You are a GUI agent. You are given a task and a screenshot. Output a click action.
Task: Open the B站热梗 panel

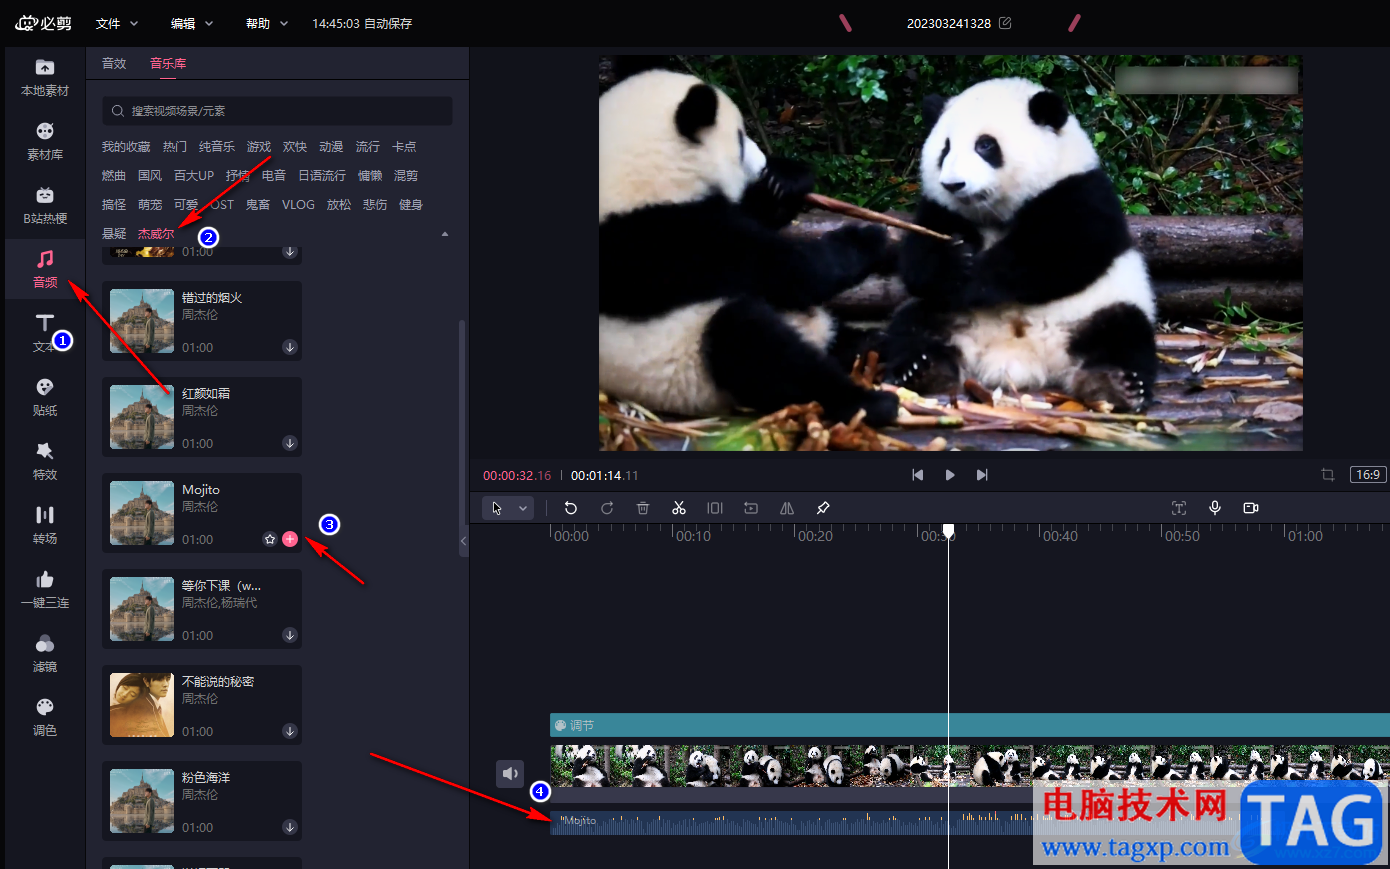pos(45,205)
